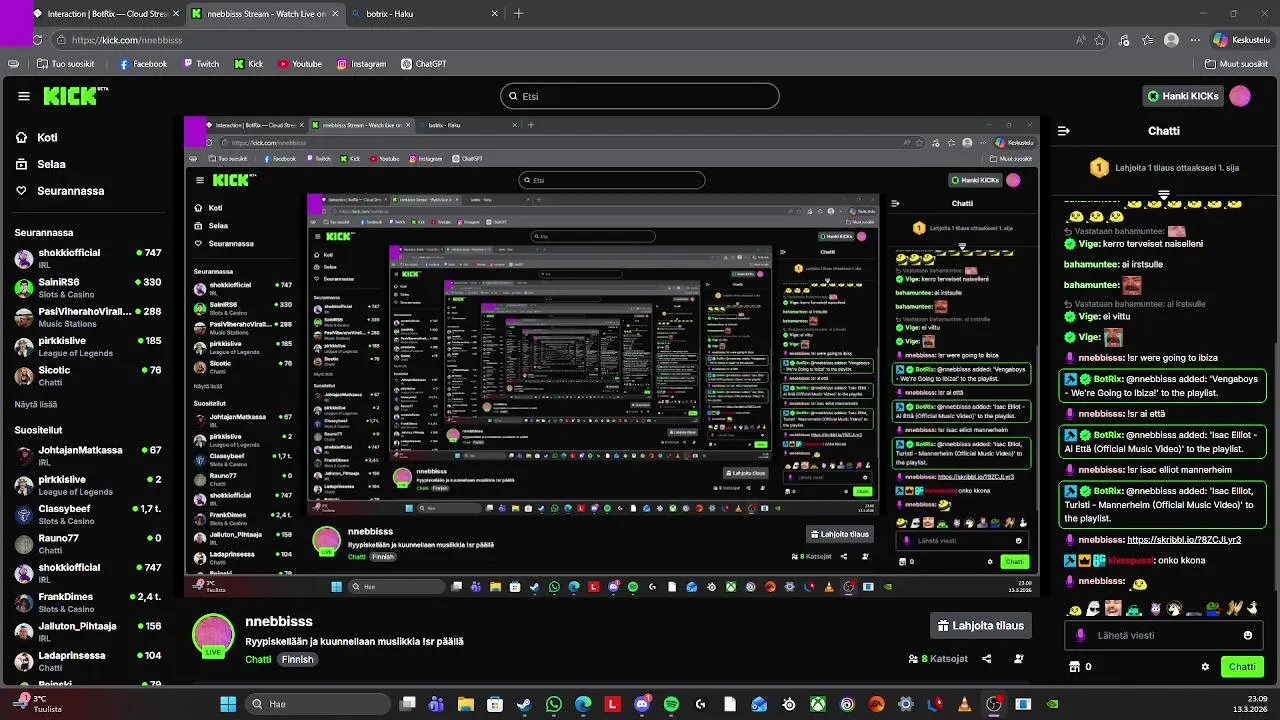Open Ladaprinsessa channel in sidebar
The height and width of the screenshot is (720, 1280).
coord(88,661)
